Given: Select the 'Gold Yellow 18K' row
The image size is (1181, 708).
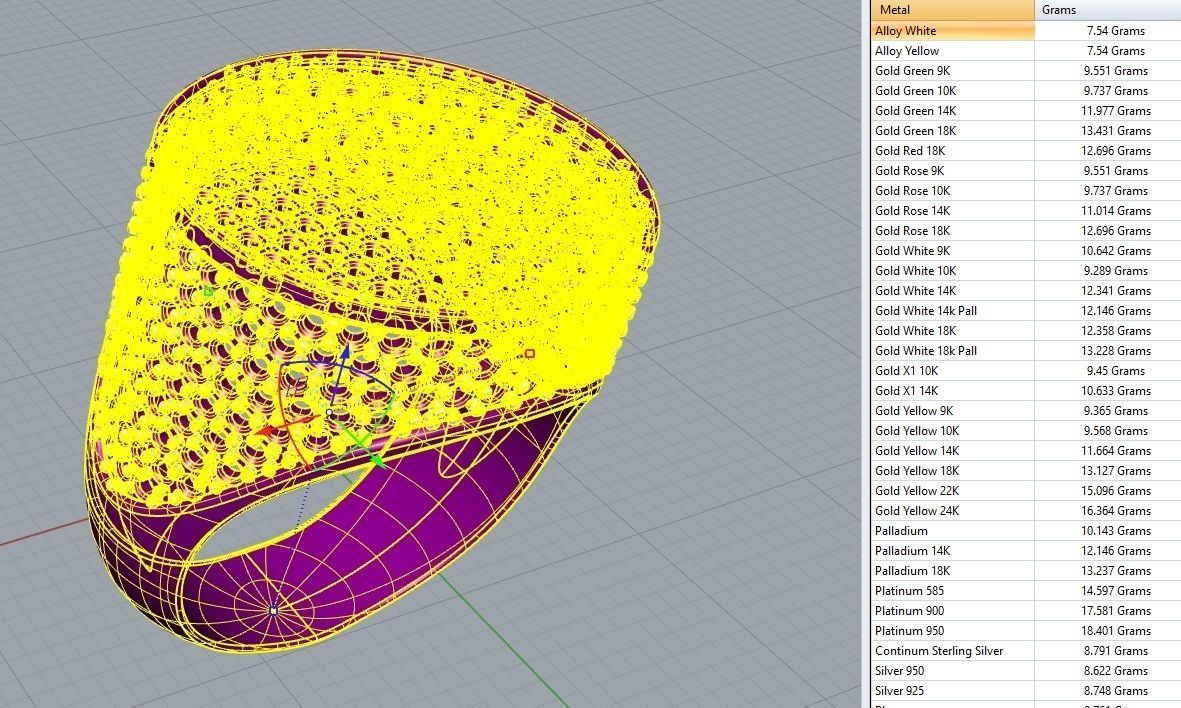Looking at the screenshot, I should pos(1026,471).
